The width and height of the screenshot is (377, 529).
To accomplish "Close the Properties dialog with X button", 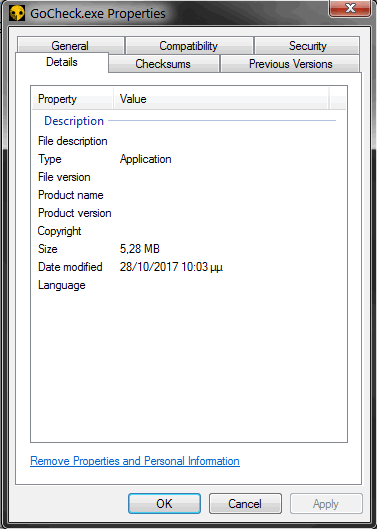I will click(350, 8).
